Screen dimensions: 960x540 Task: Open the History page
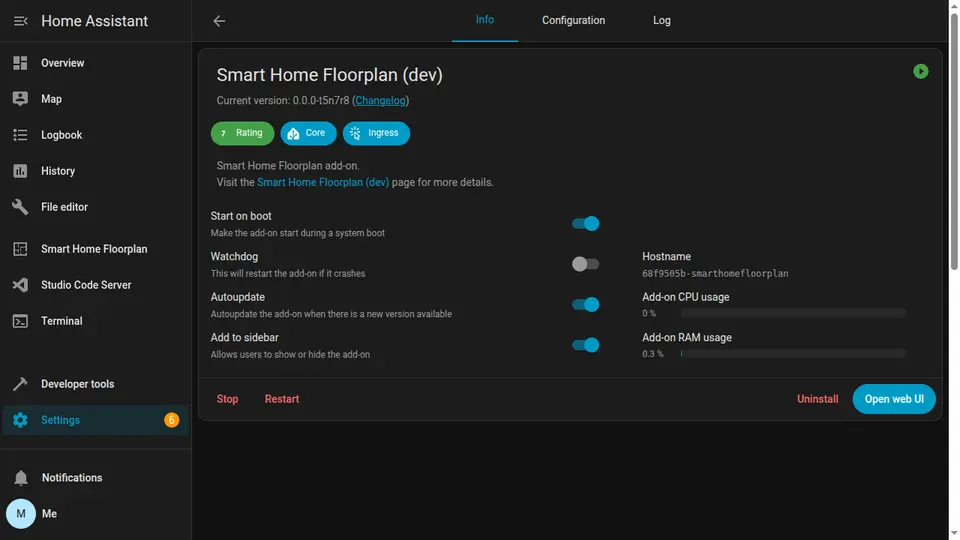(x=96, y=171)
